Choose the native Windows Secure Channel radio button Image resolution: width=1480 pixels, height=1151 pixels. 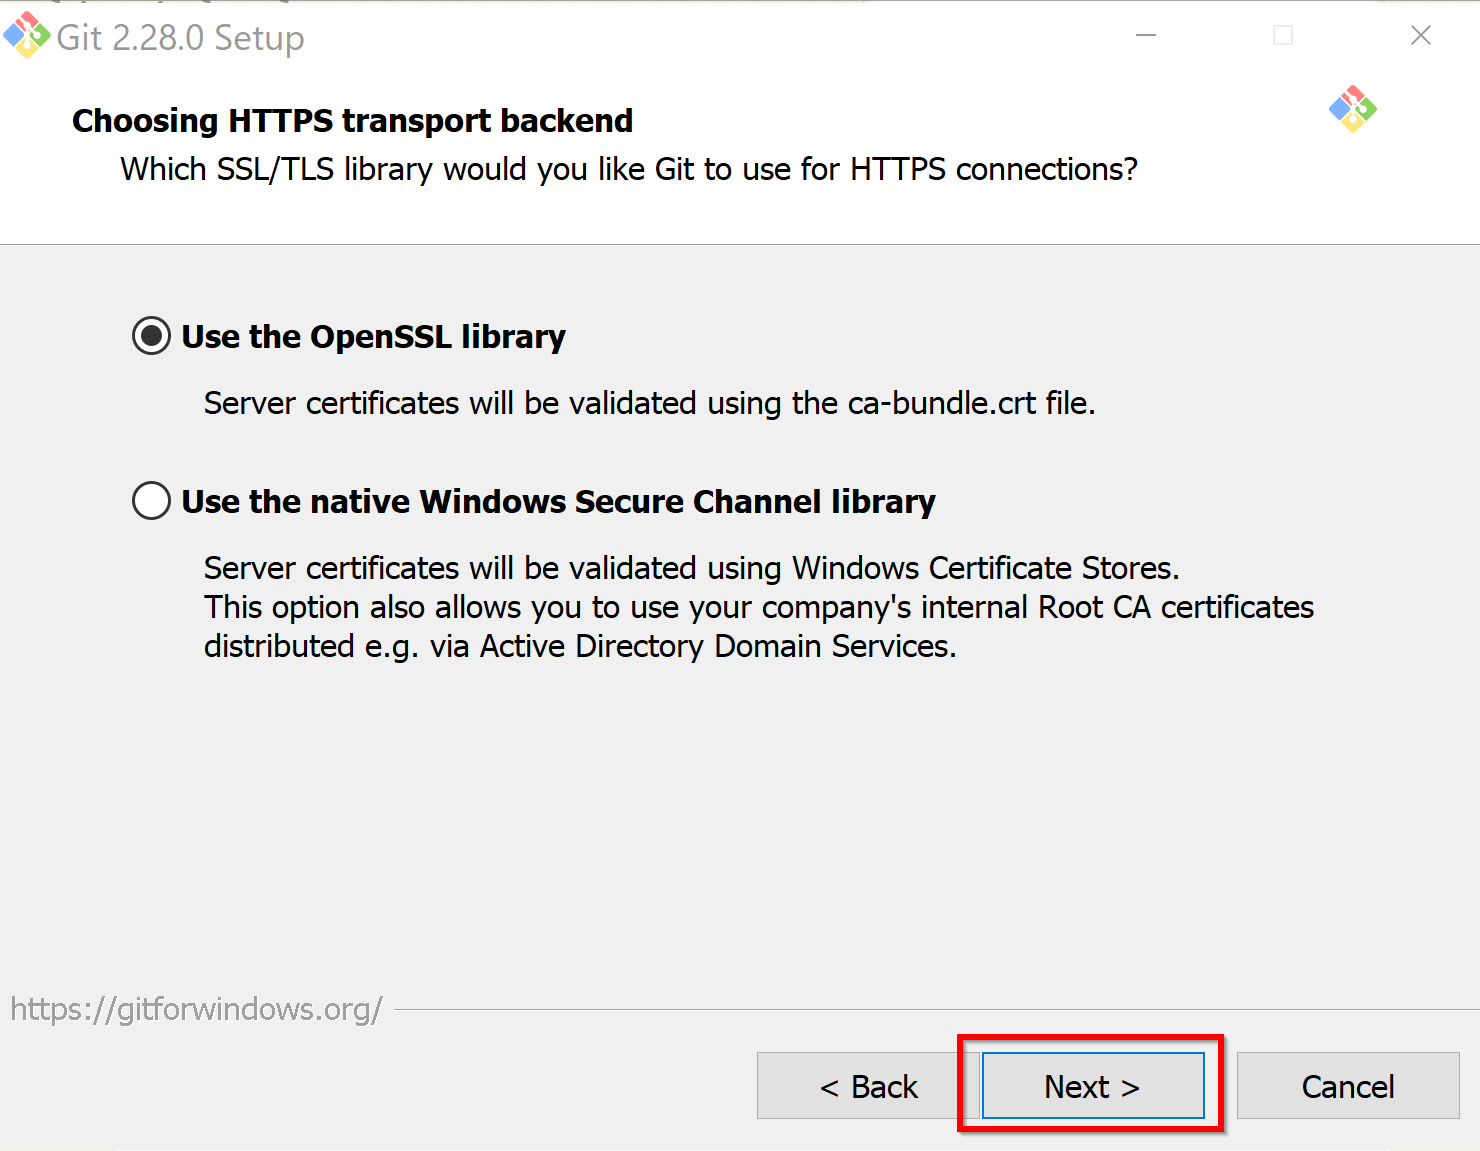point(151,501)
